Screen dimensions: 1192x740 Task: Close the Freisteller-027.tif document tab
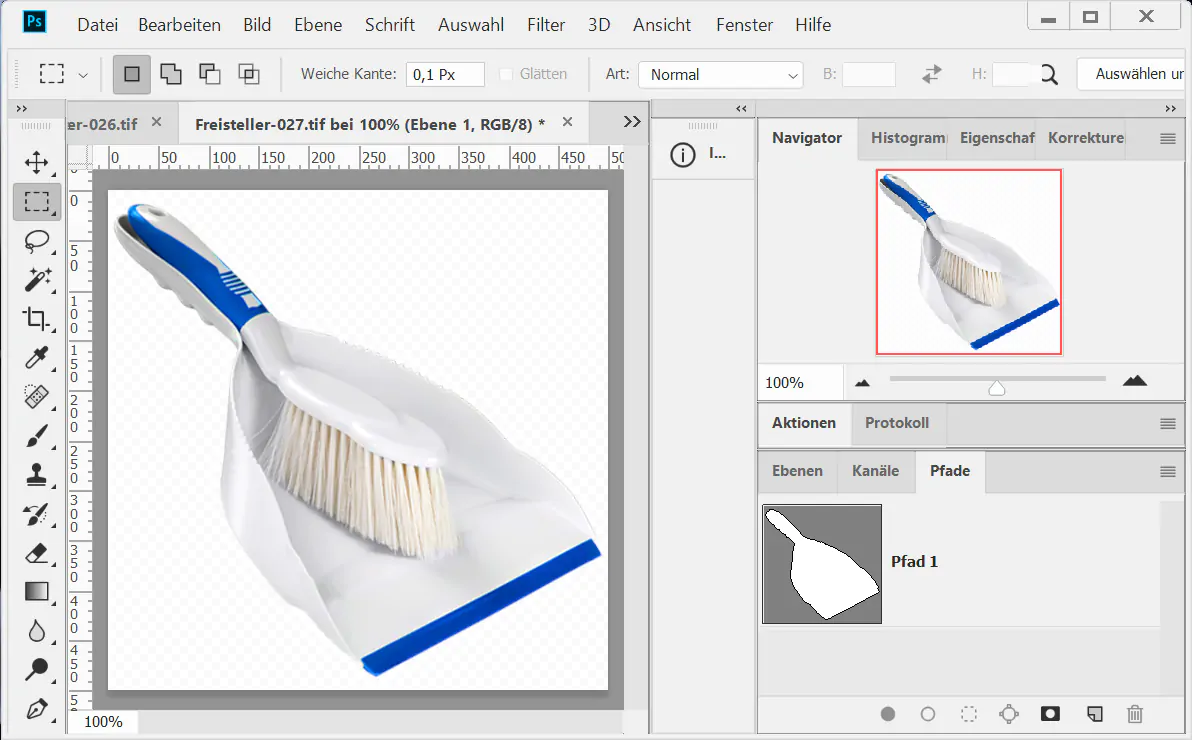tap(568, 123)
